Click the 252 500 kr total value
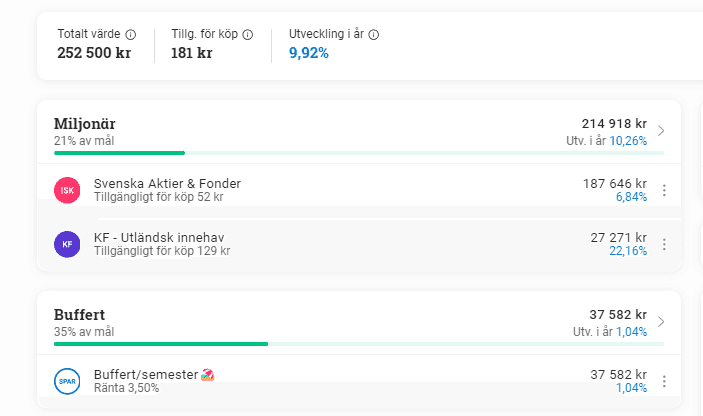703x416 pixels. click(94, 53)
